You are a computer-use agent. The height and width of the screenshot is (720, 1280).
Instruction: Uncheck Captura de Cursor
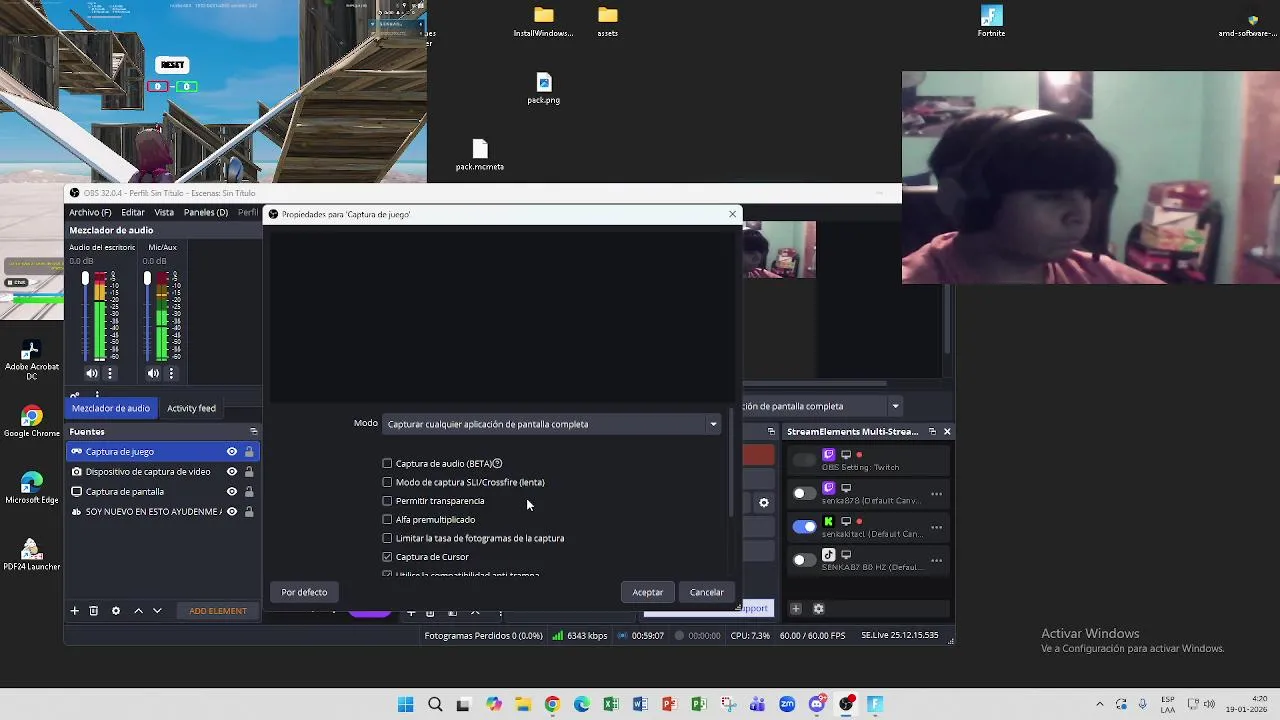pyautogui.click(x=387, y=557)
